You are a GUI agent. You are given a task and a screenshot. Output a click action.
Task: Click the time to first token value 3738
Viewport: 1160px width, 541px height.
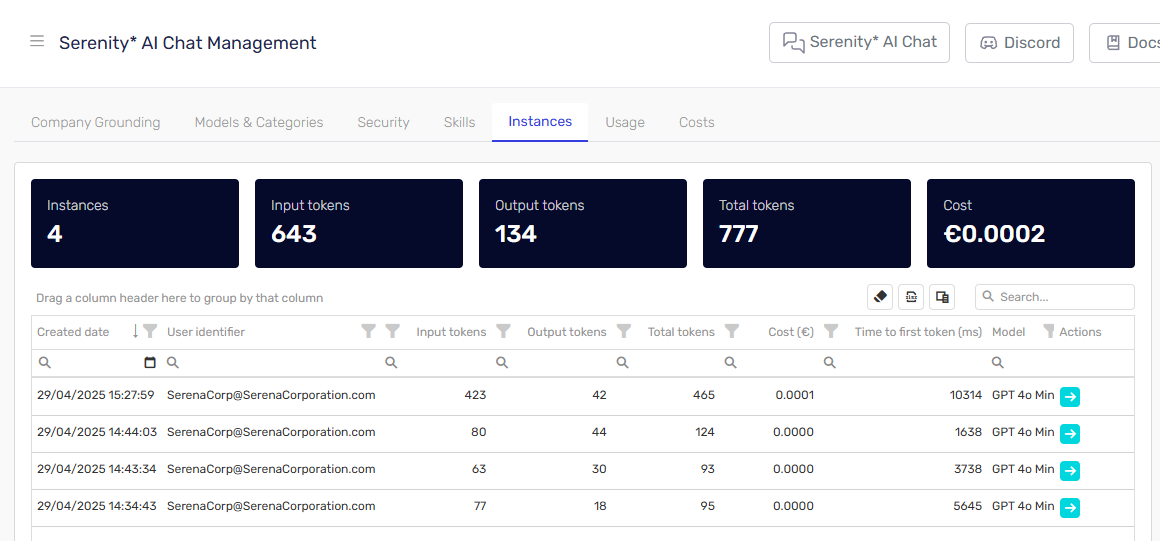pos(968,469)
